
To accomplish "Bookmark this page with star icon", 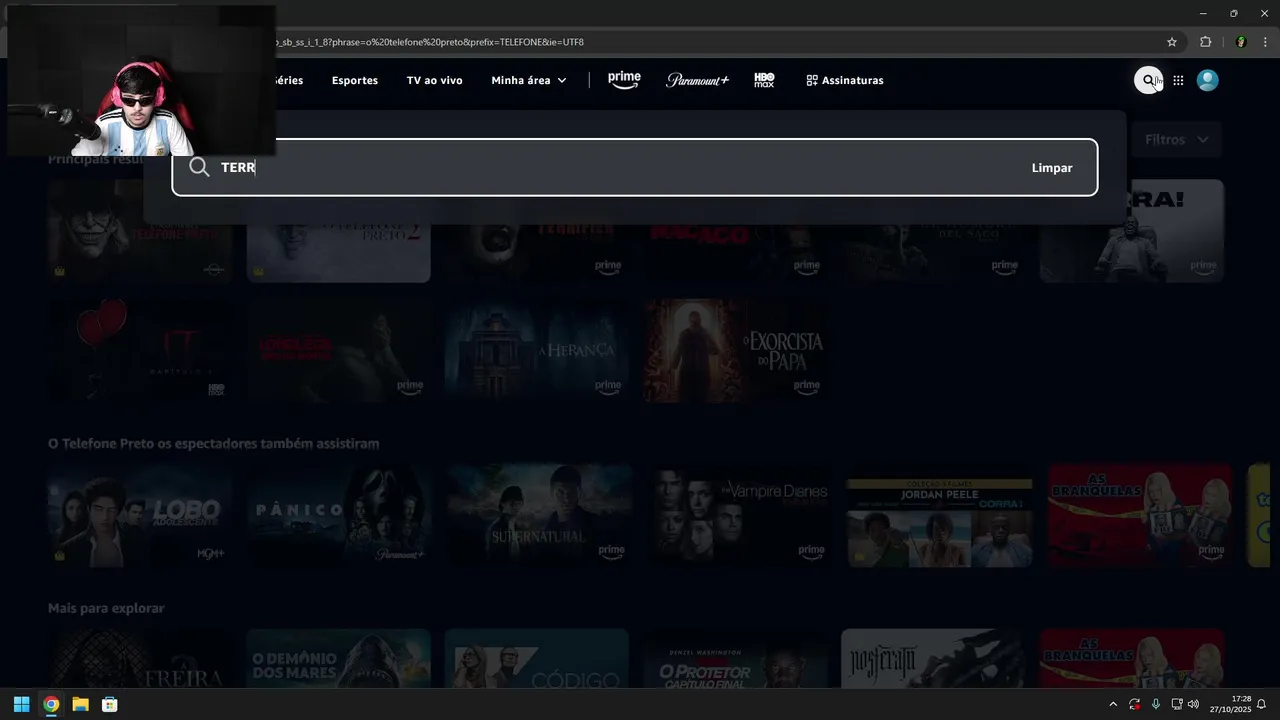I will click(1172, 42).
